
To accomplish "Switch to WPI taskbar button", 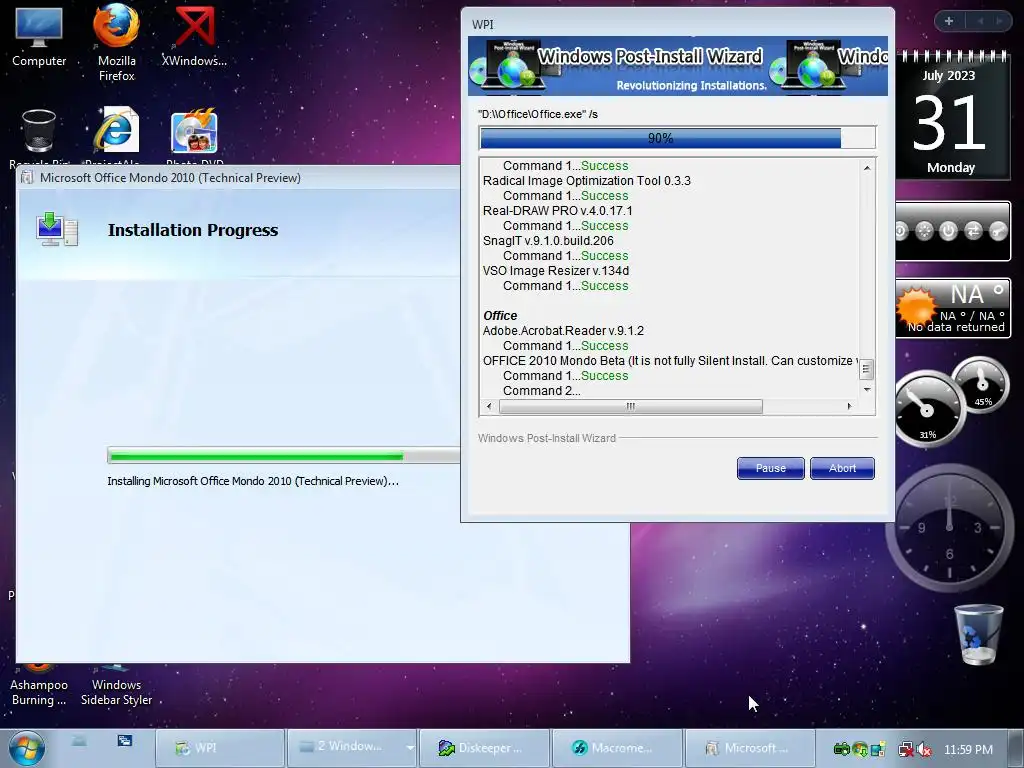I will click(x=220, y=748).
